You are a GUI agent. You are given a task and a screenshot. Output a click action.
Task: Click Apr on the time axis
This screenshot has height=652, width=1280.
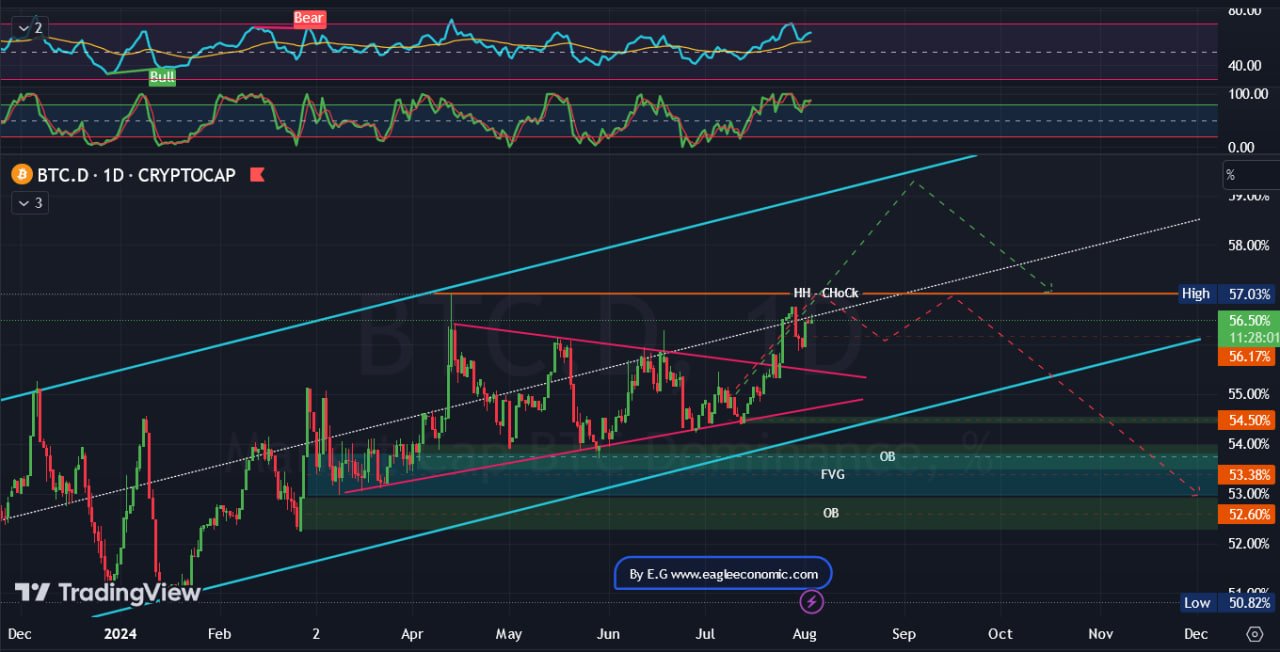click(x=411, y=634)
